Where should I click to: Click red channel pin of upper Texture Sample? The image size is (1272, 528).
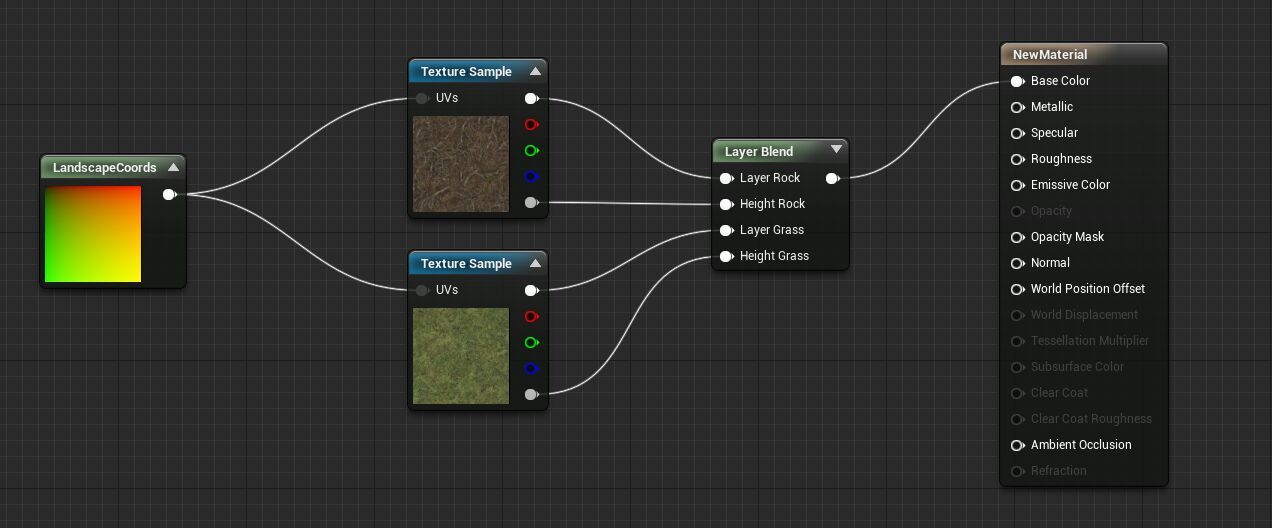532,124
